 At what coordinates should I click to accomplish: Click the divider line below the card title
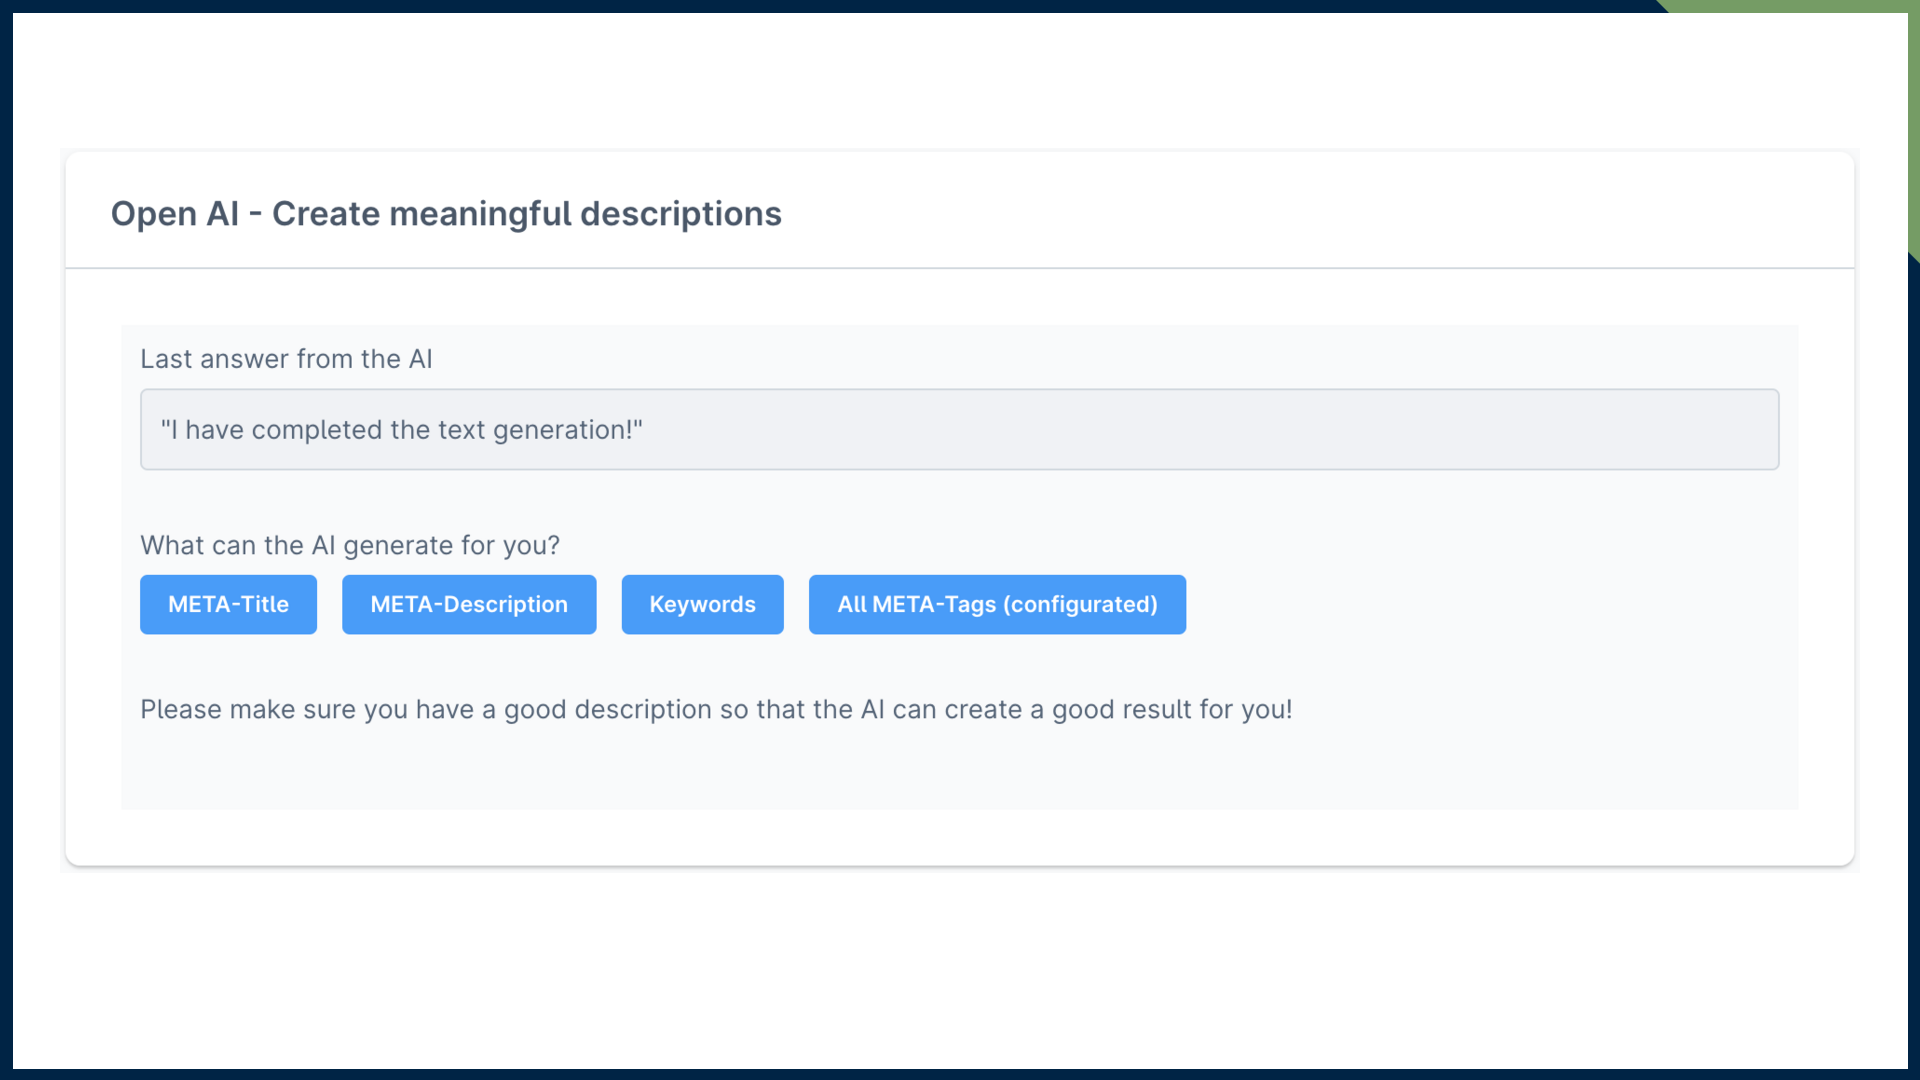click(x=959, y=268)
